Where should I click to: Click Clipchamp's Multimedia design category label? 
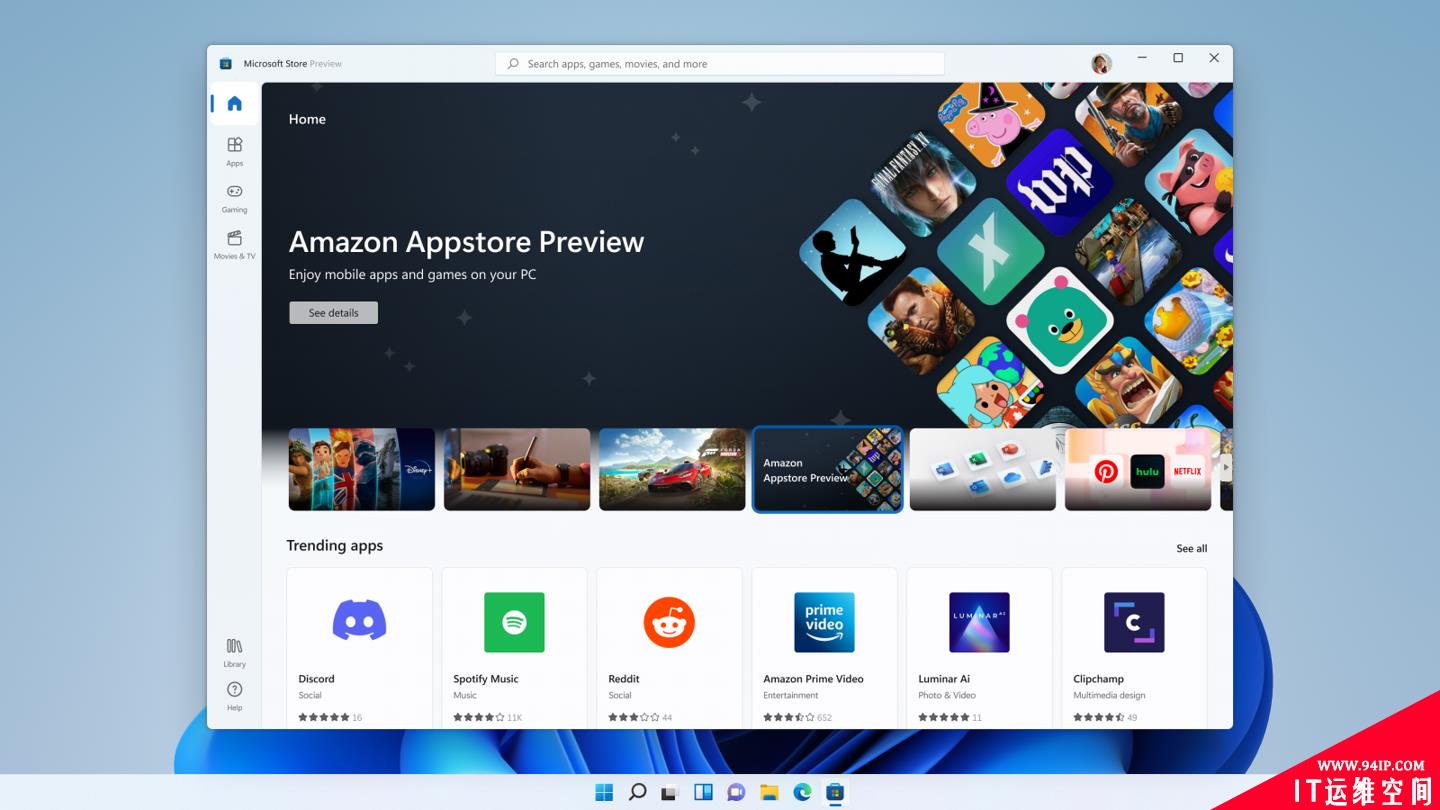point(1109,695)
